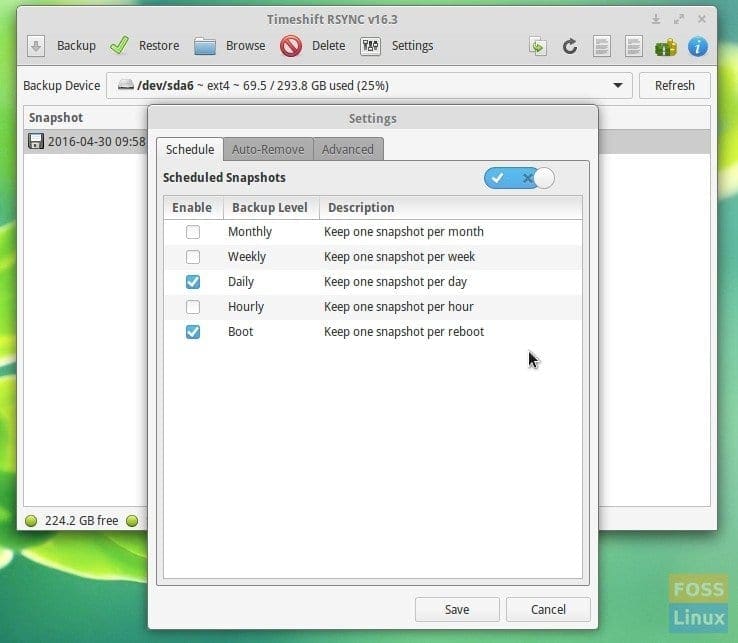Click the Monthly backup level label
Image resolution: width=738 pixels, height=643 pixels.
tap(250, 232)
